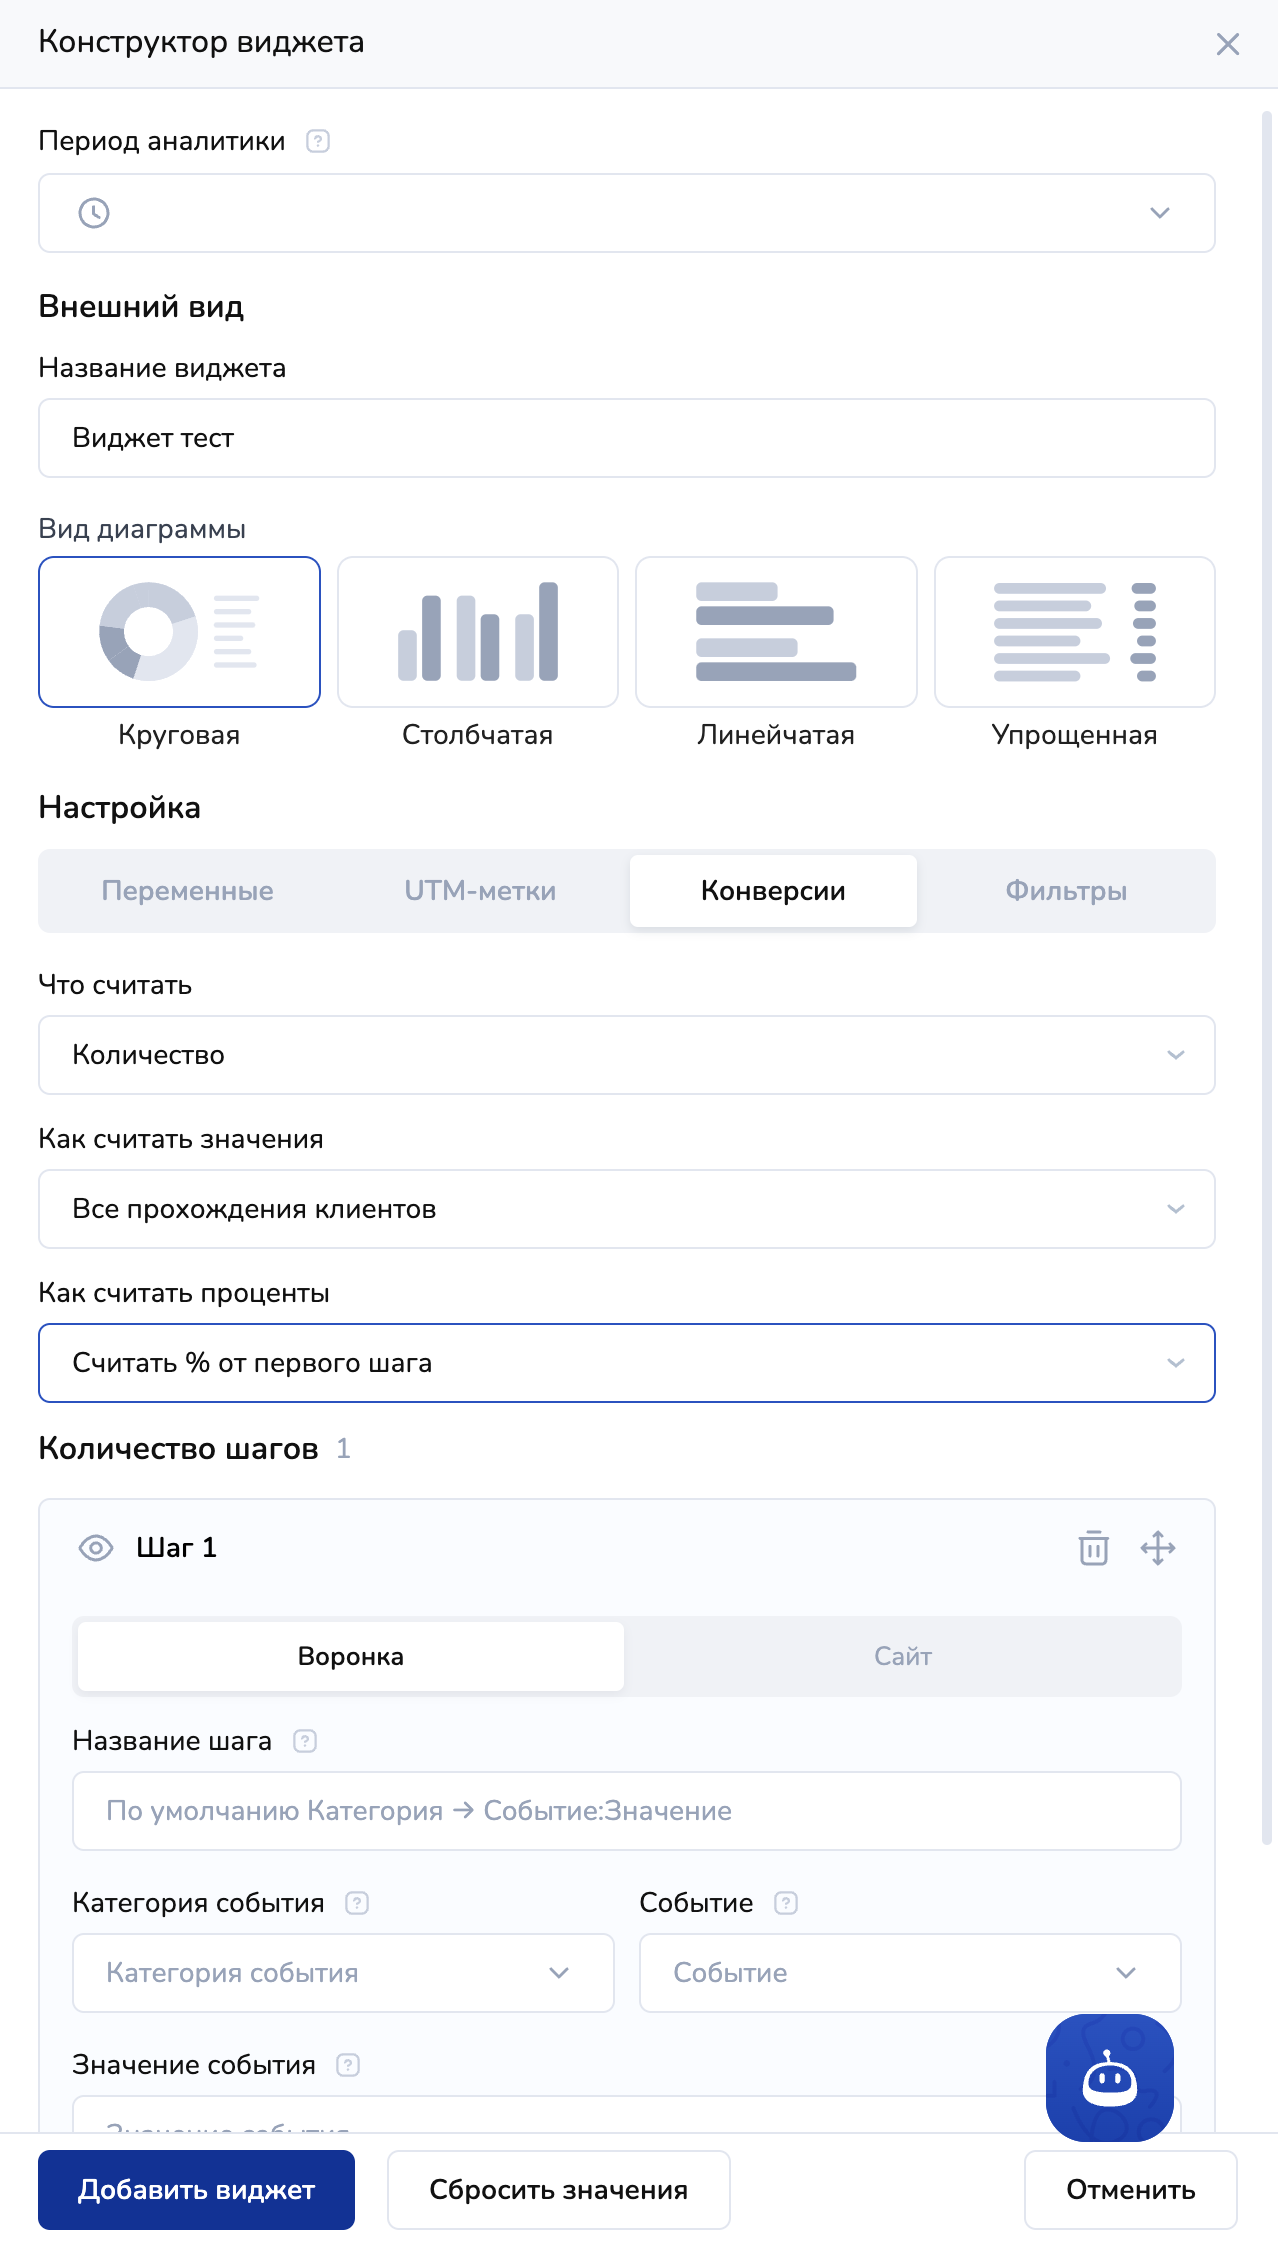Screen dimensions: 1278x2246
Task: Switch to the Сайт tab in Шаг 1
Action: pos(903,1657)
